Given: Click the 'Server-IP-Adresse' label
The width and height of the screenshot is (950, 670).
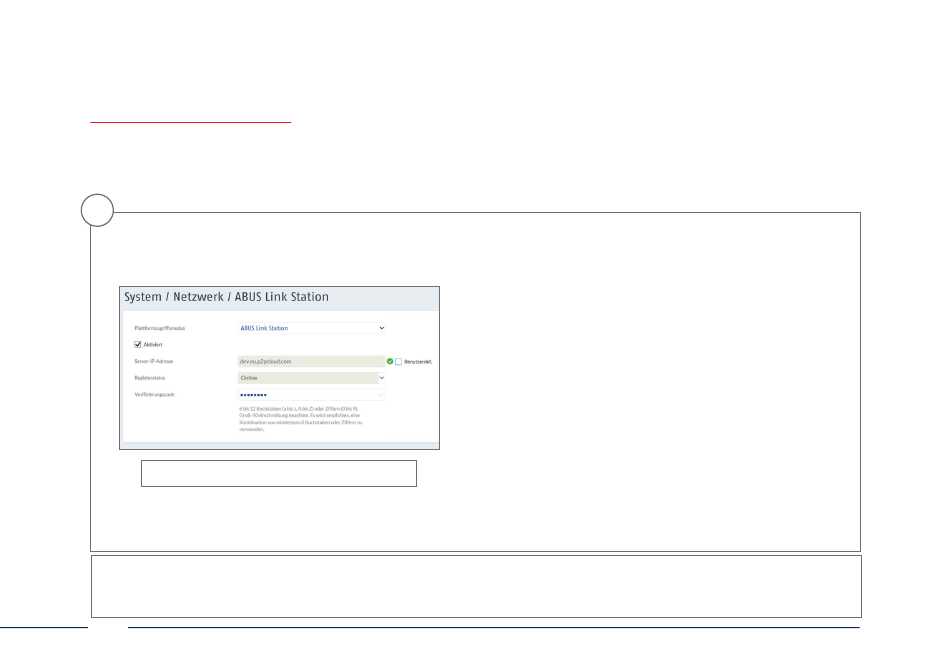Looking at the screenshot, I should [x=154, y=362].
